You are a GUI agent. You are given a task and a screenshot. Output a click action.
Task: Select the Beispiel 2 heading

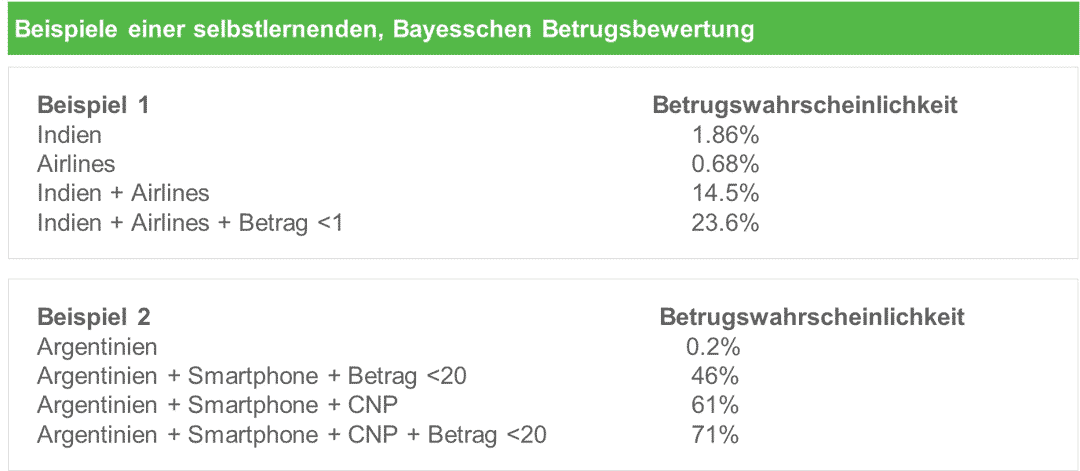[x=94, y=317]
